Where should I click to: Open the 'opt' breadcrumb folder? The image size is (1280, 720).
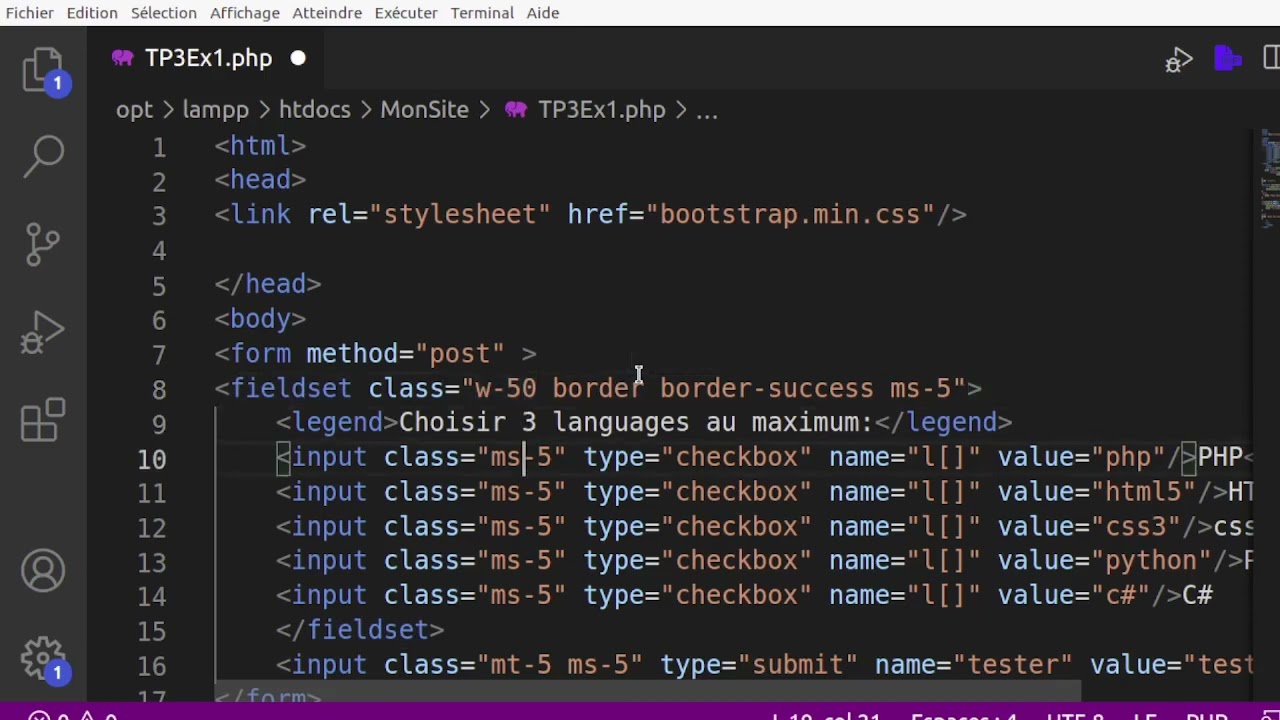(134, 110)
